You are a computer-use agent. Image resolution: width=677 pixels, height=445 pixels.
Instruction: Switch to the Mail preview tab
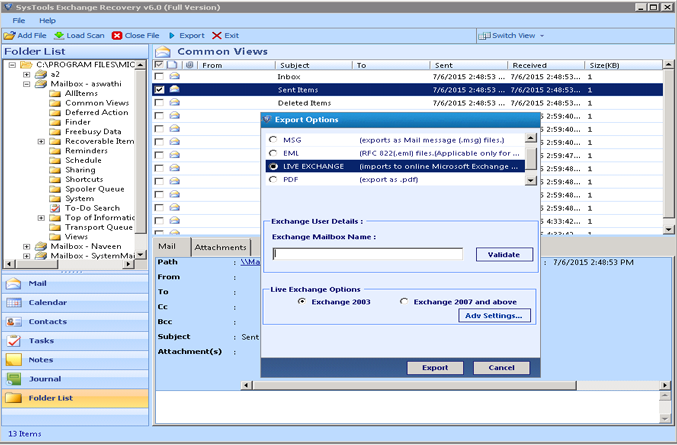171,246
